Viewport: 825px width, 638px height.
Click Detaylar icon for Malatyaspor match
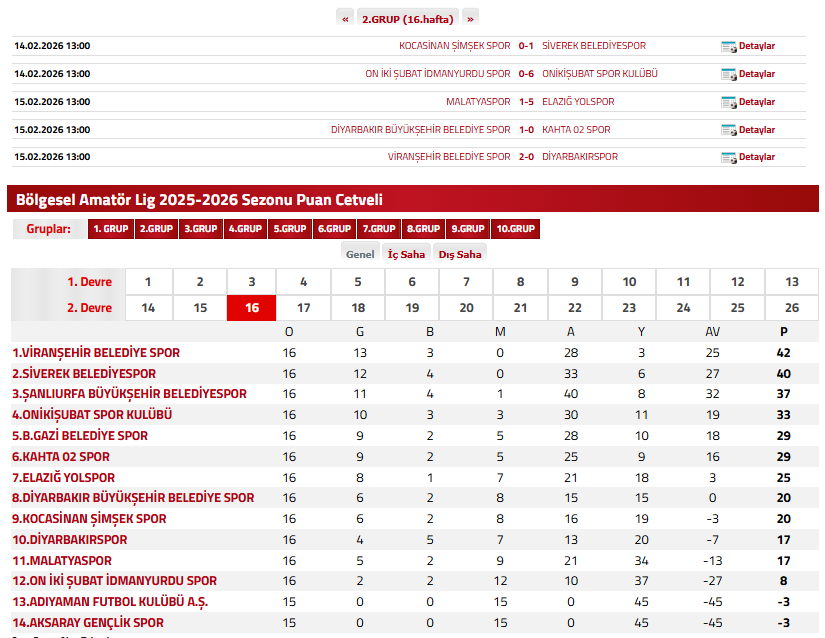(x=728, y=102)
